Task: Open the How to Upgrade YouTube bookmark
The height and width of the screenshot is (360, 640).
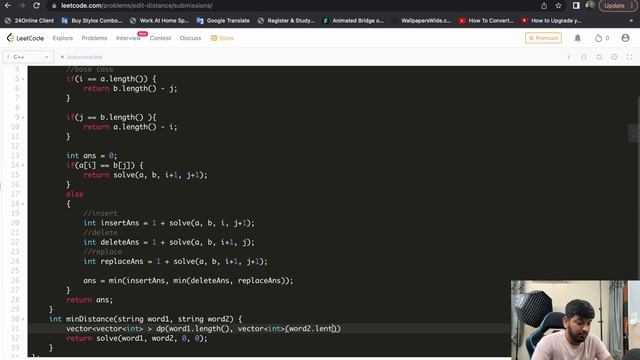Action: click(x=551, y=20)
